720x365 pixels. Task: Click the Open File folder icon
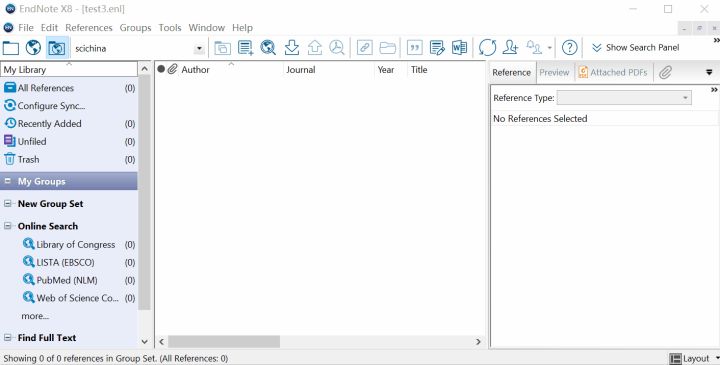(388, 48)
